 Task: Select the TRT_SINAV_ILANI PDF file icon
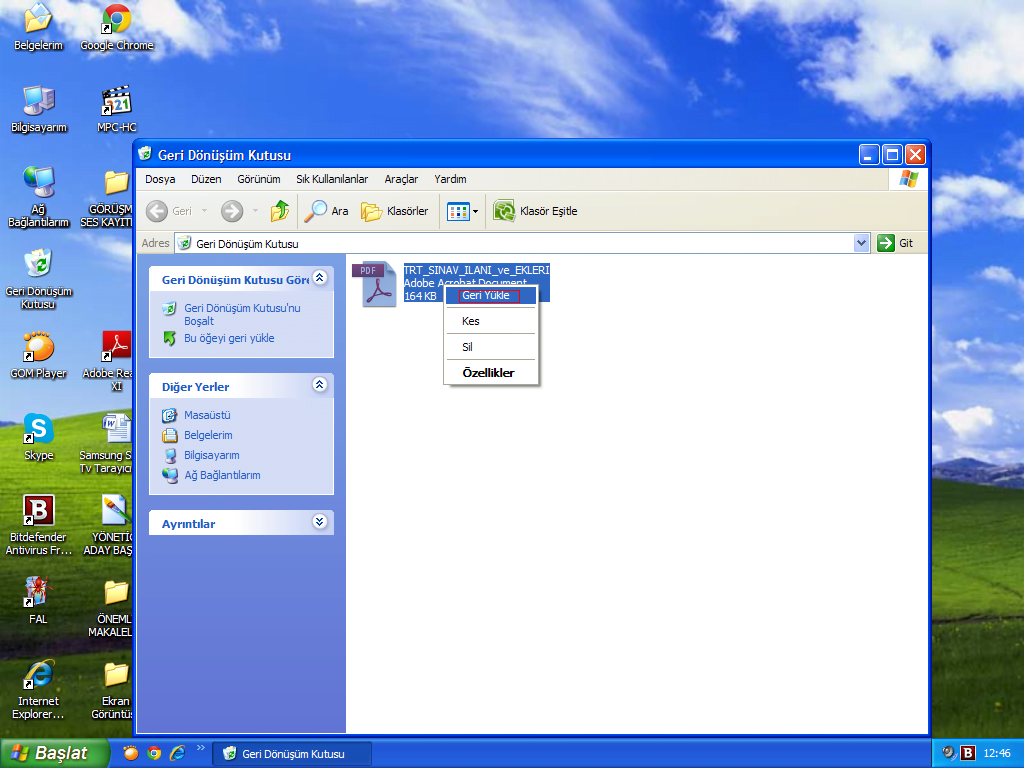click(378, 285)
